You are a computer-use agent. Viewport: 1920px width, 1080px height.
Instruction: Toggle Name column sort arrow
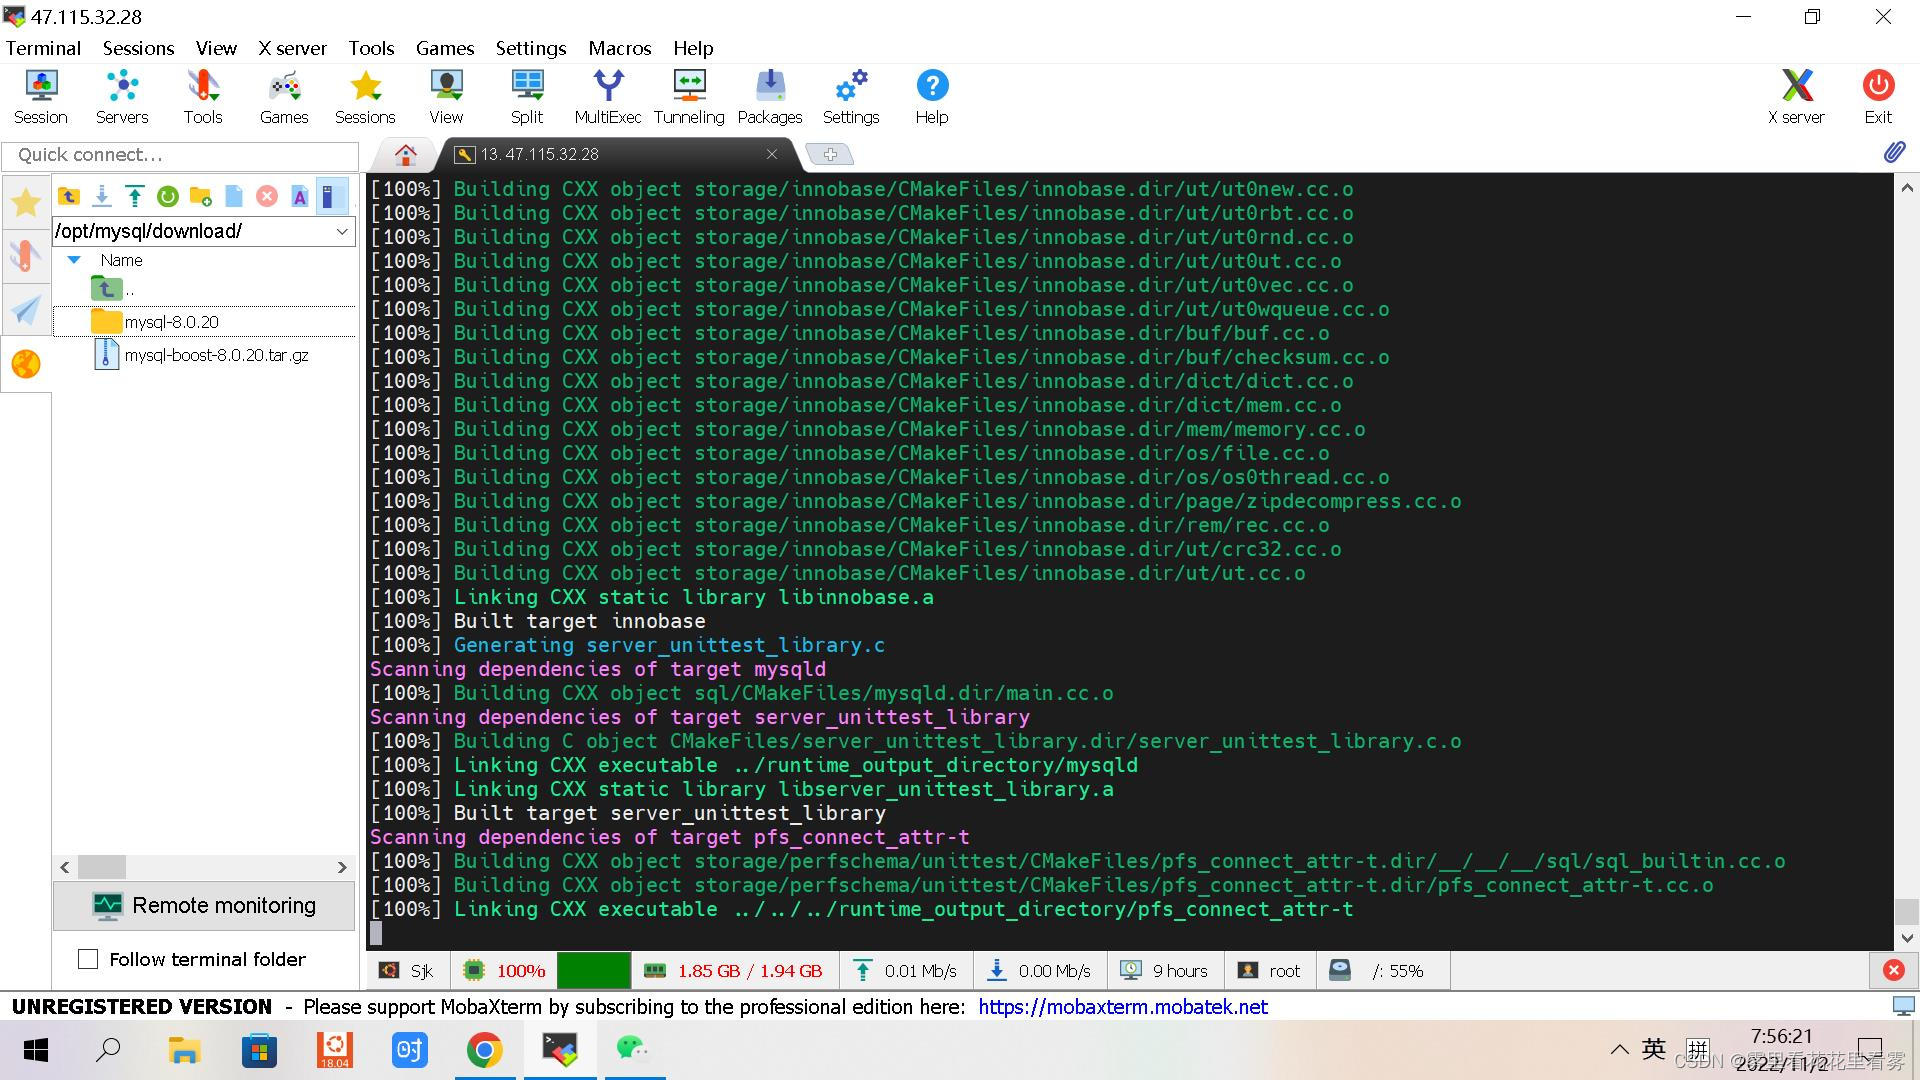click(x=74, y=260)
